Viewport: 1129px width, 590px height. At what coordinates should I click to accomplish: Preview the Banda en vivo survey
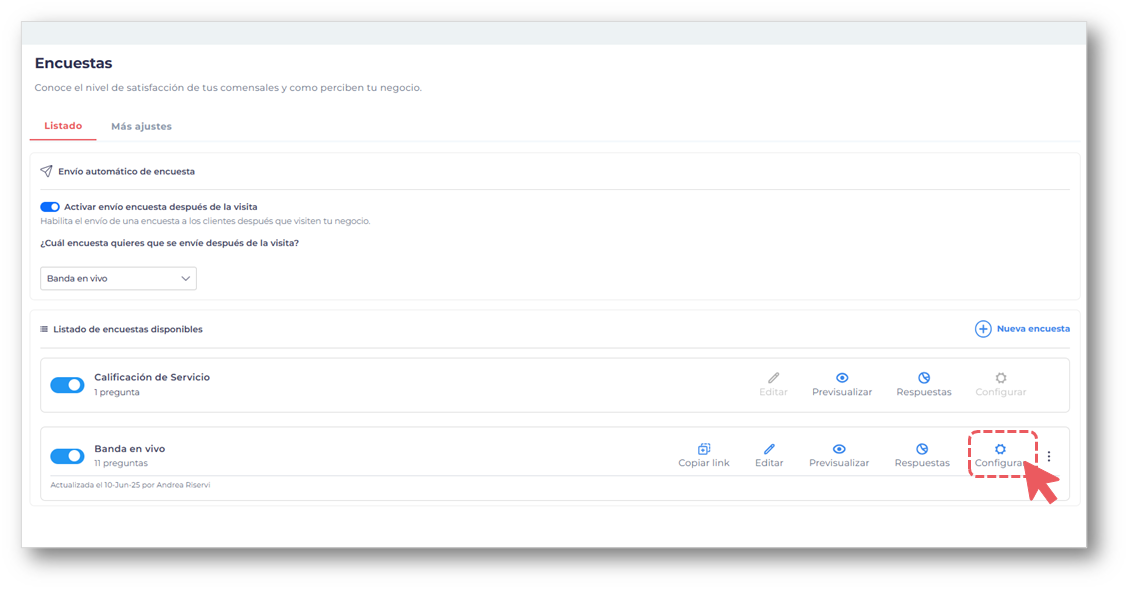pos(839,450)
